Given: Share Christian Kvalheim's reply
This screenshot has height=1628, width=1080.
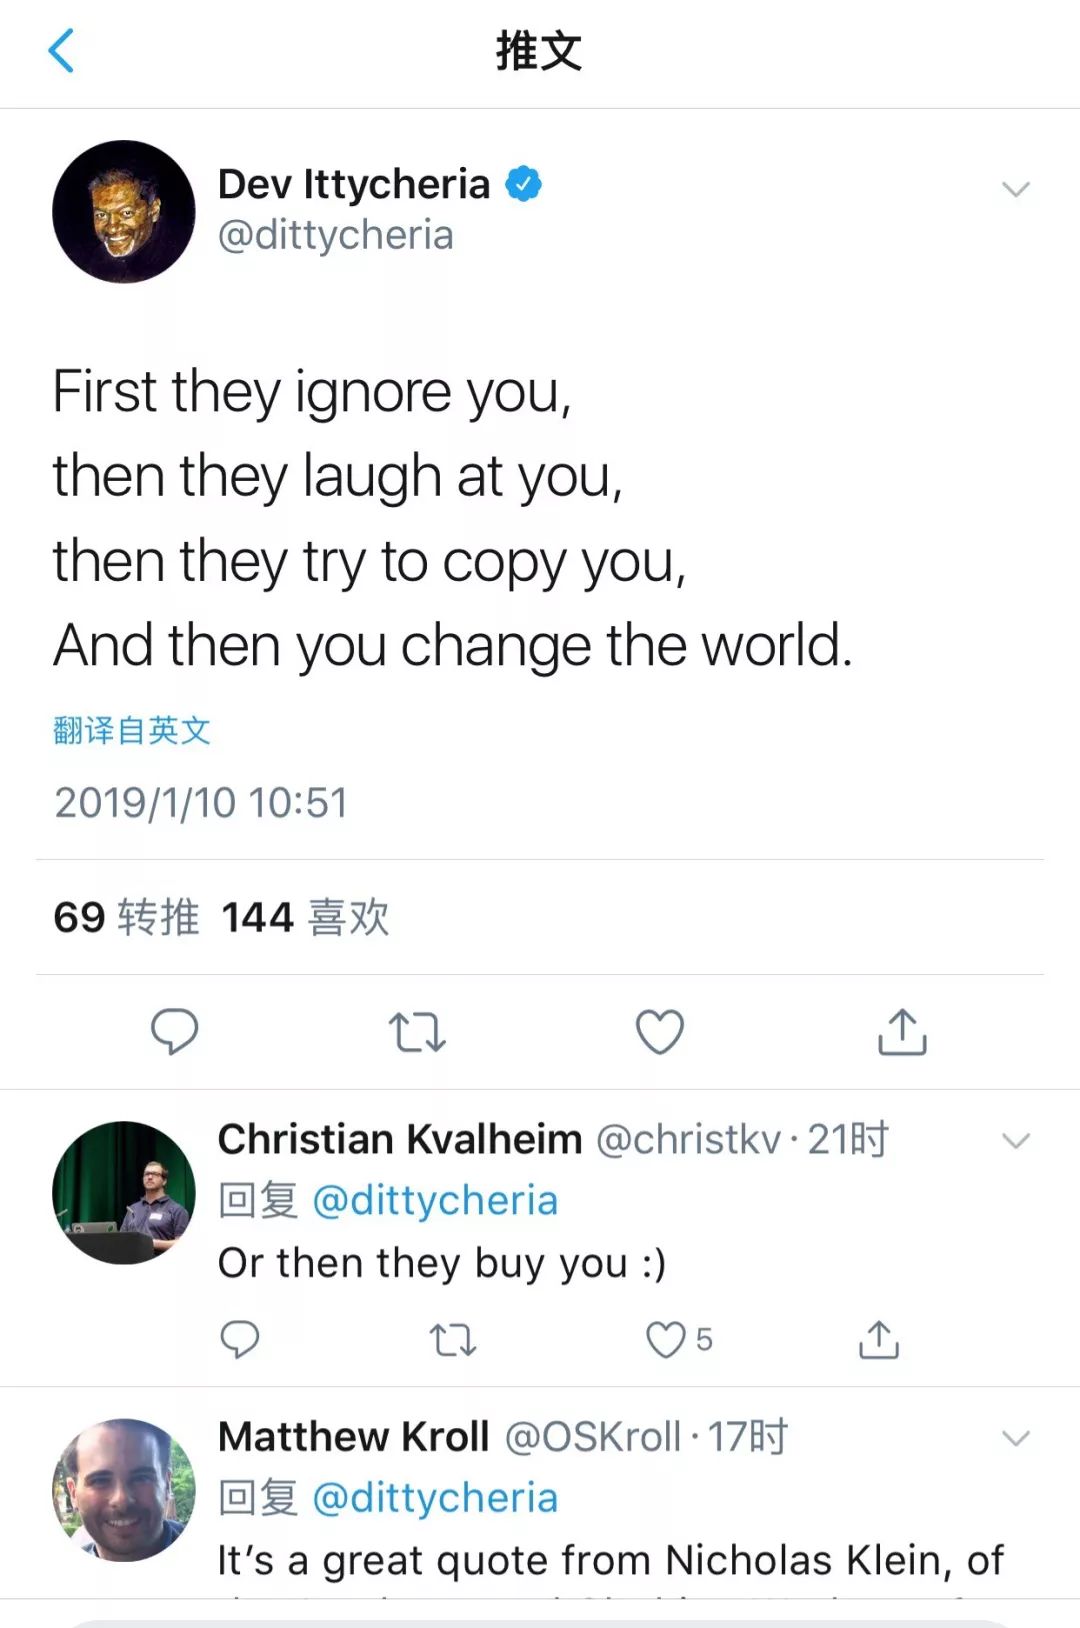Looking at the screenshot, I should [879, 1339].
